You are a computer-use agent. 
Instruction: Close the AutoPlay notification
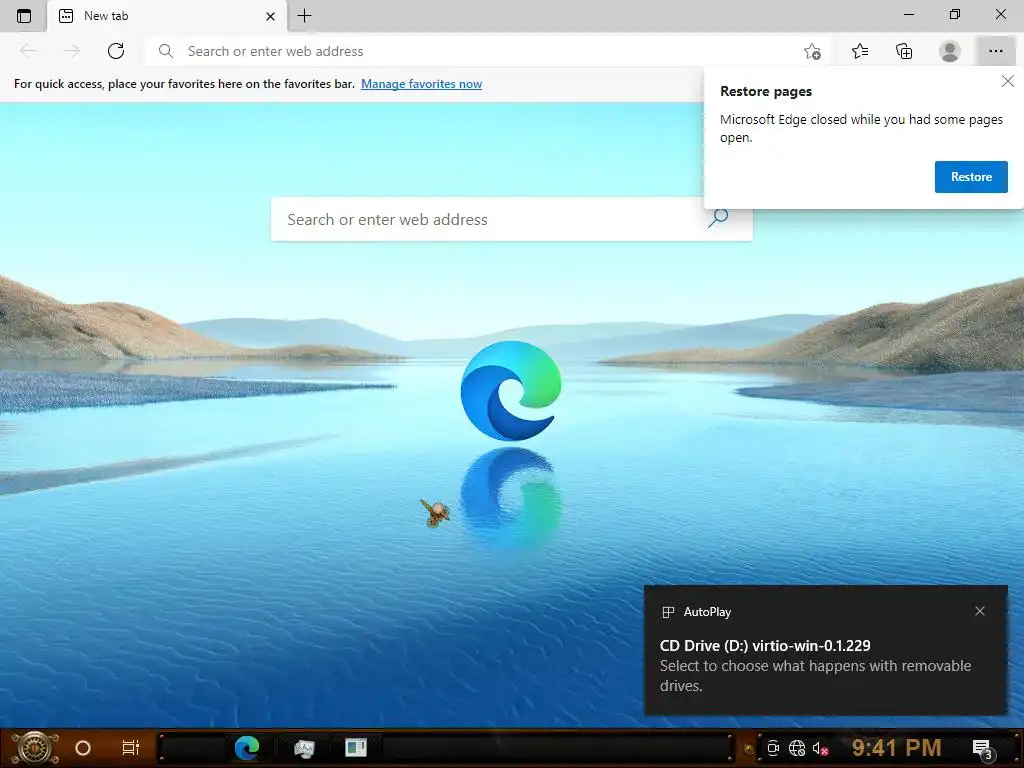point(980,611)
